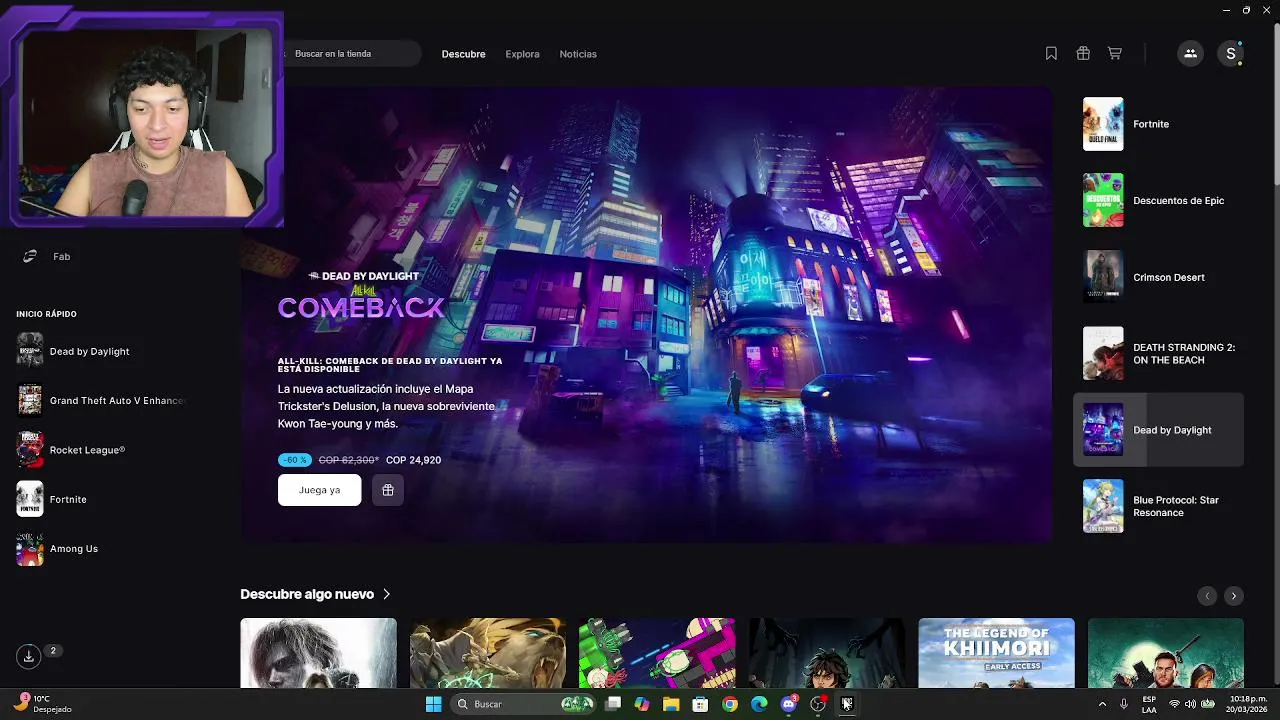Viewport: 1280px width, 720px height.
Task: Expand Descubre algo nuevo section arrow
Action: point(386,594)
